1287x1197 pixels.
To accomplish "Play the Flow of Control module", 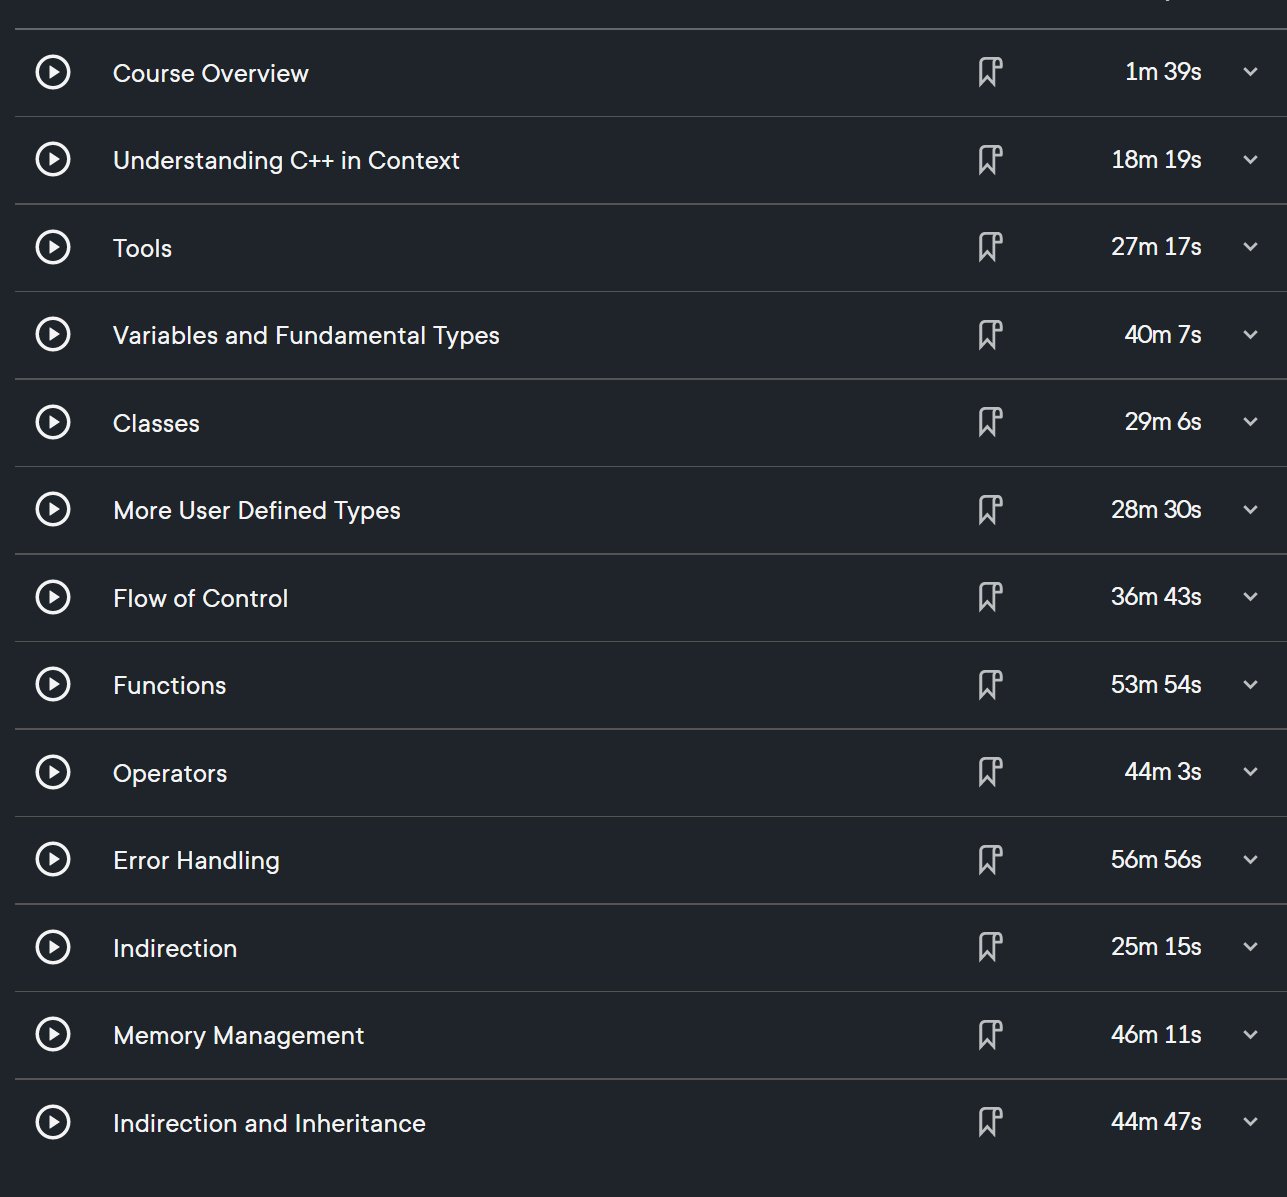I will [53, 597].
